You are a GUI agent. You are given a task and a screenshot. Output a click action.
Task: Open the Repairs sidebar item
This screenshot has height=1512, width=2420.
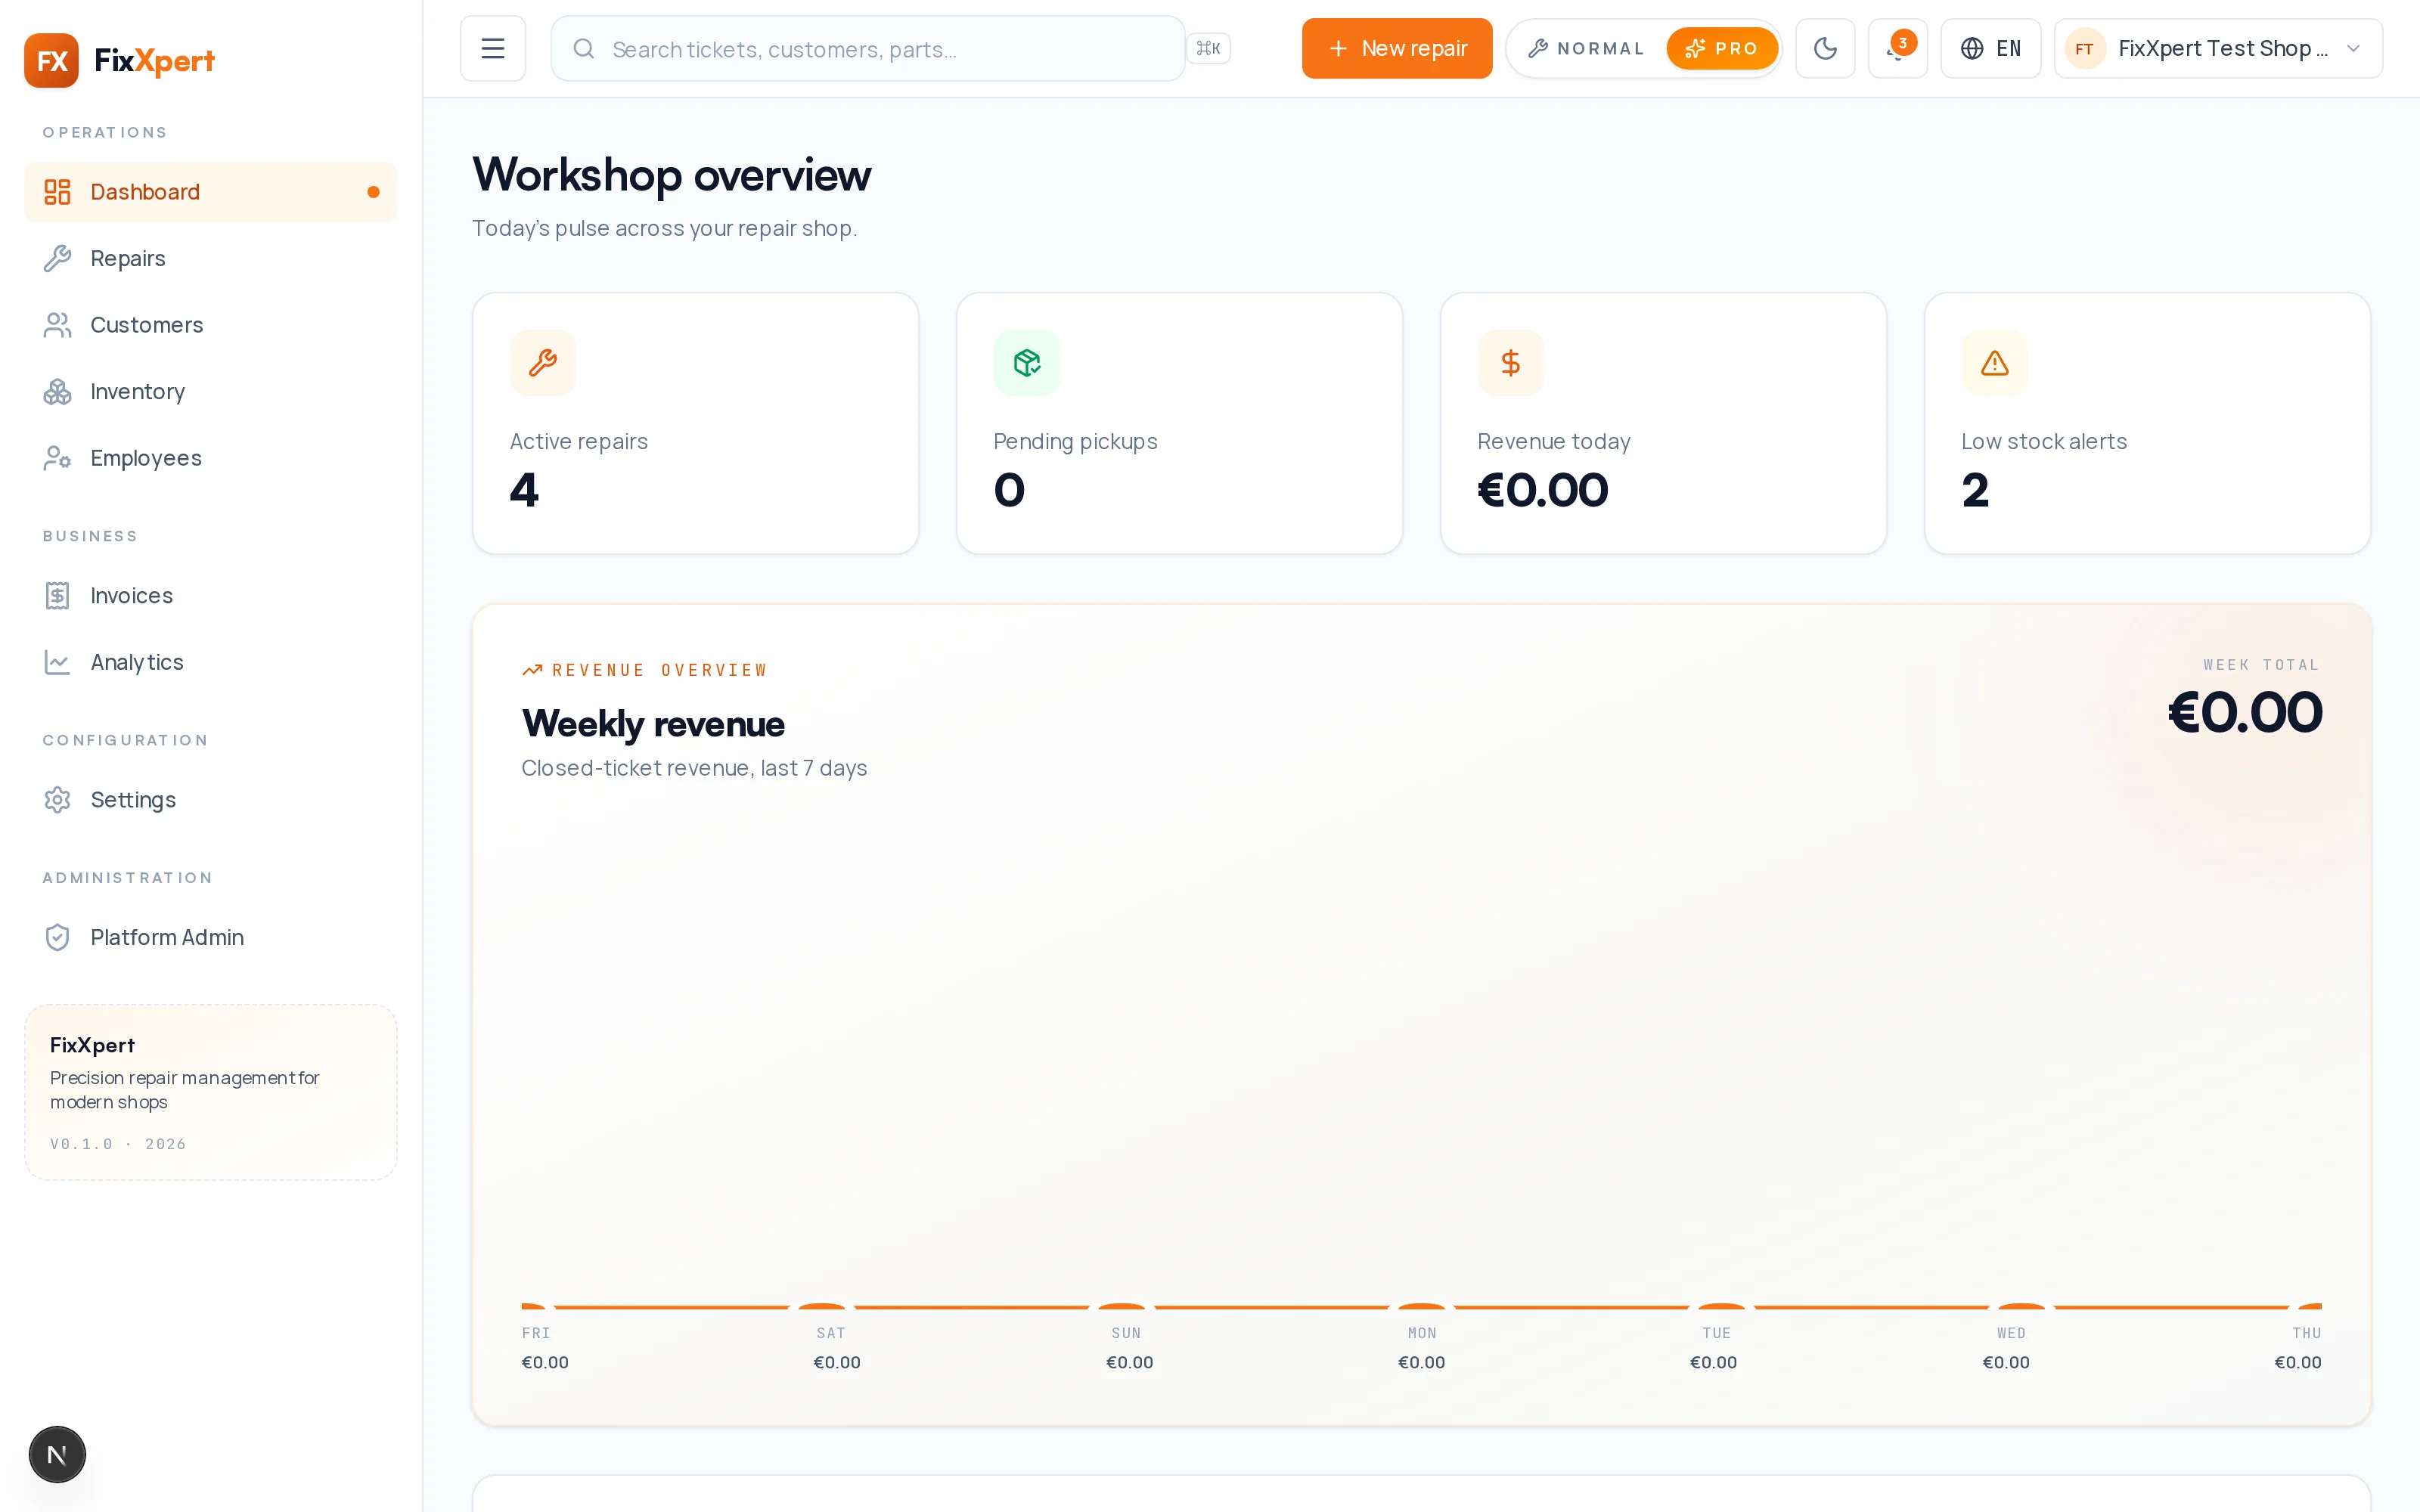click(211, 258)
